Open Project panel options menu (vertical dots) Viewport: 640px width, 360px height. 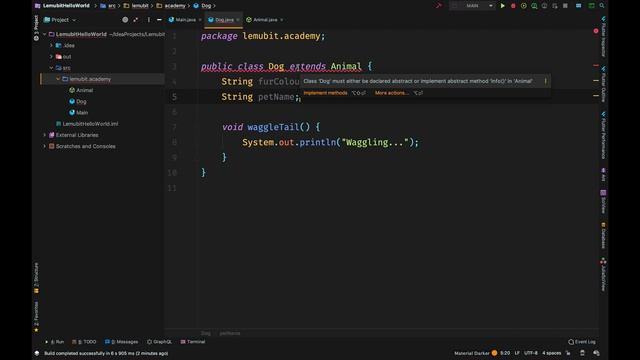[149, 20]
